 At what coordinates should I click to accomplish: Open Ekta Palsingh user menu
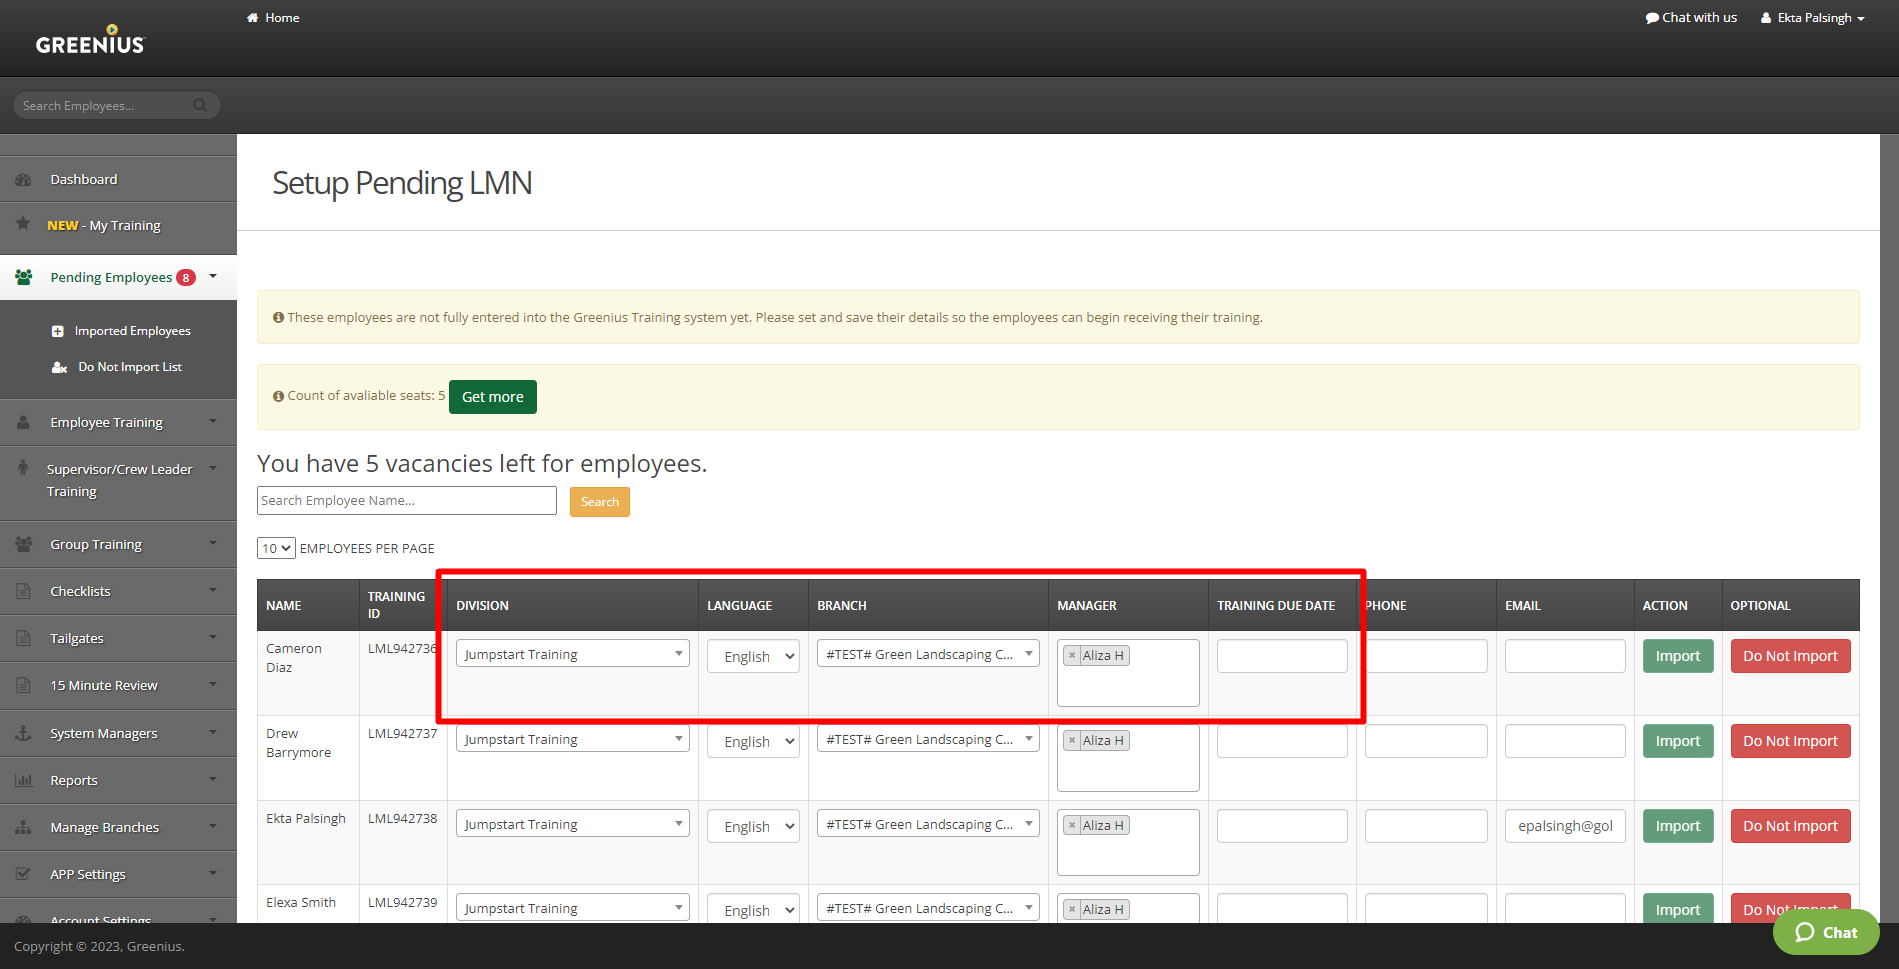1813,18
